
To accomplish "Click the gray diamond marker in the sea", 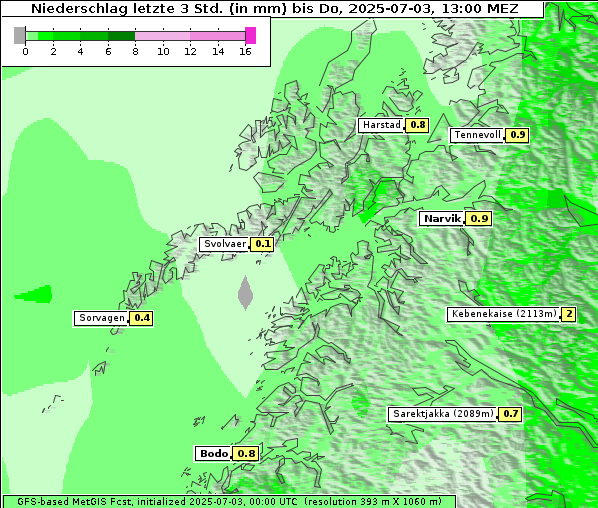I will point(245,293).
